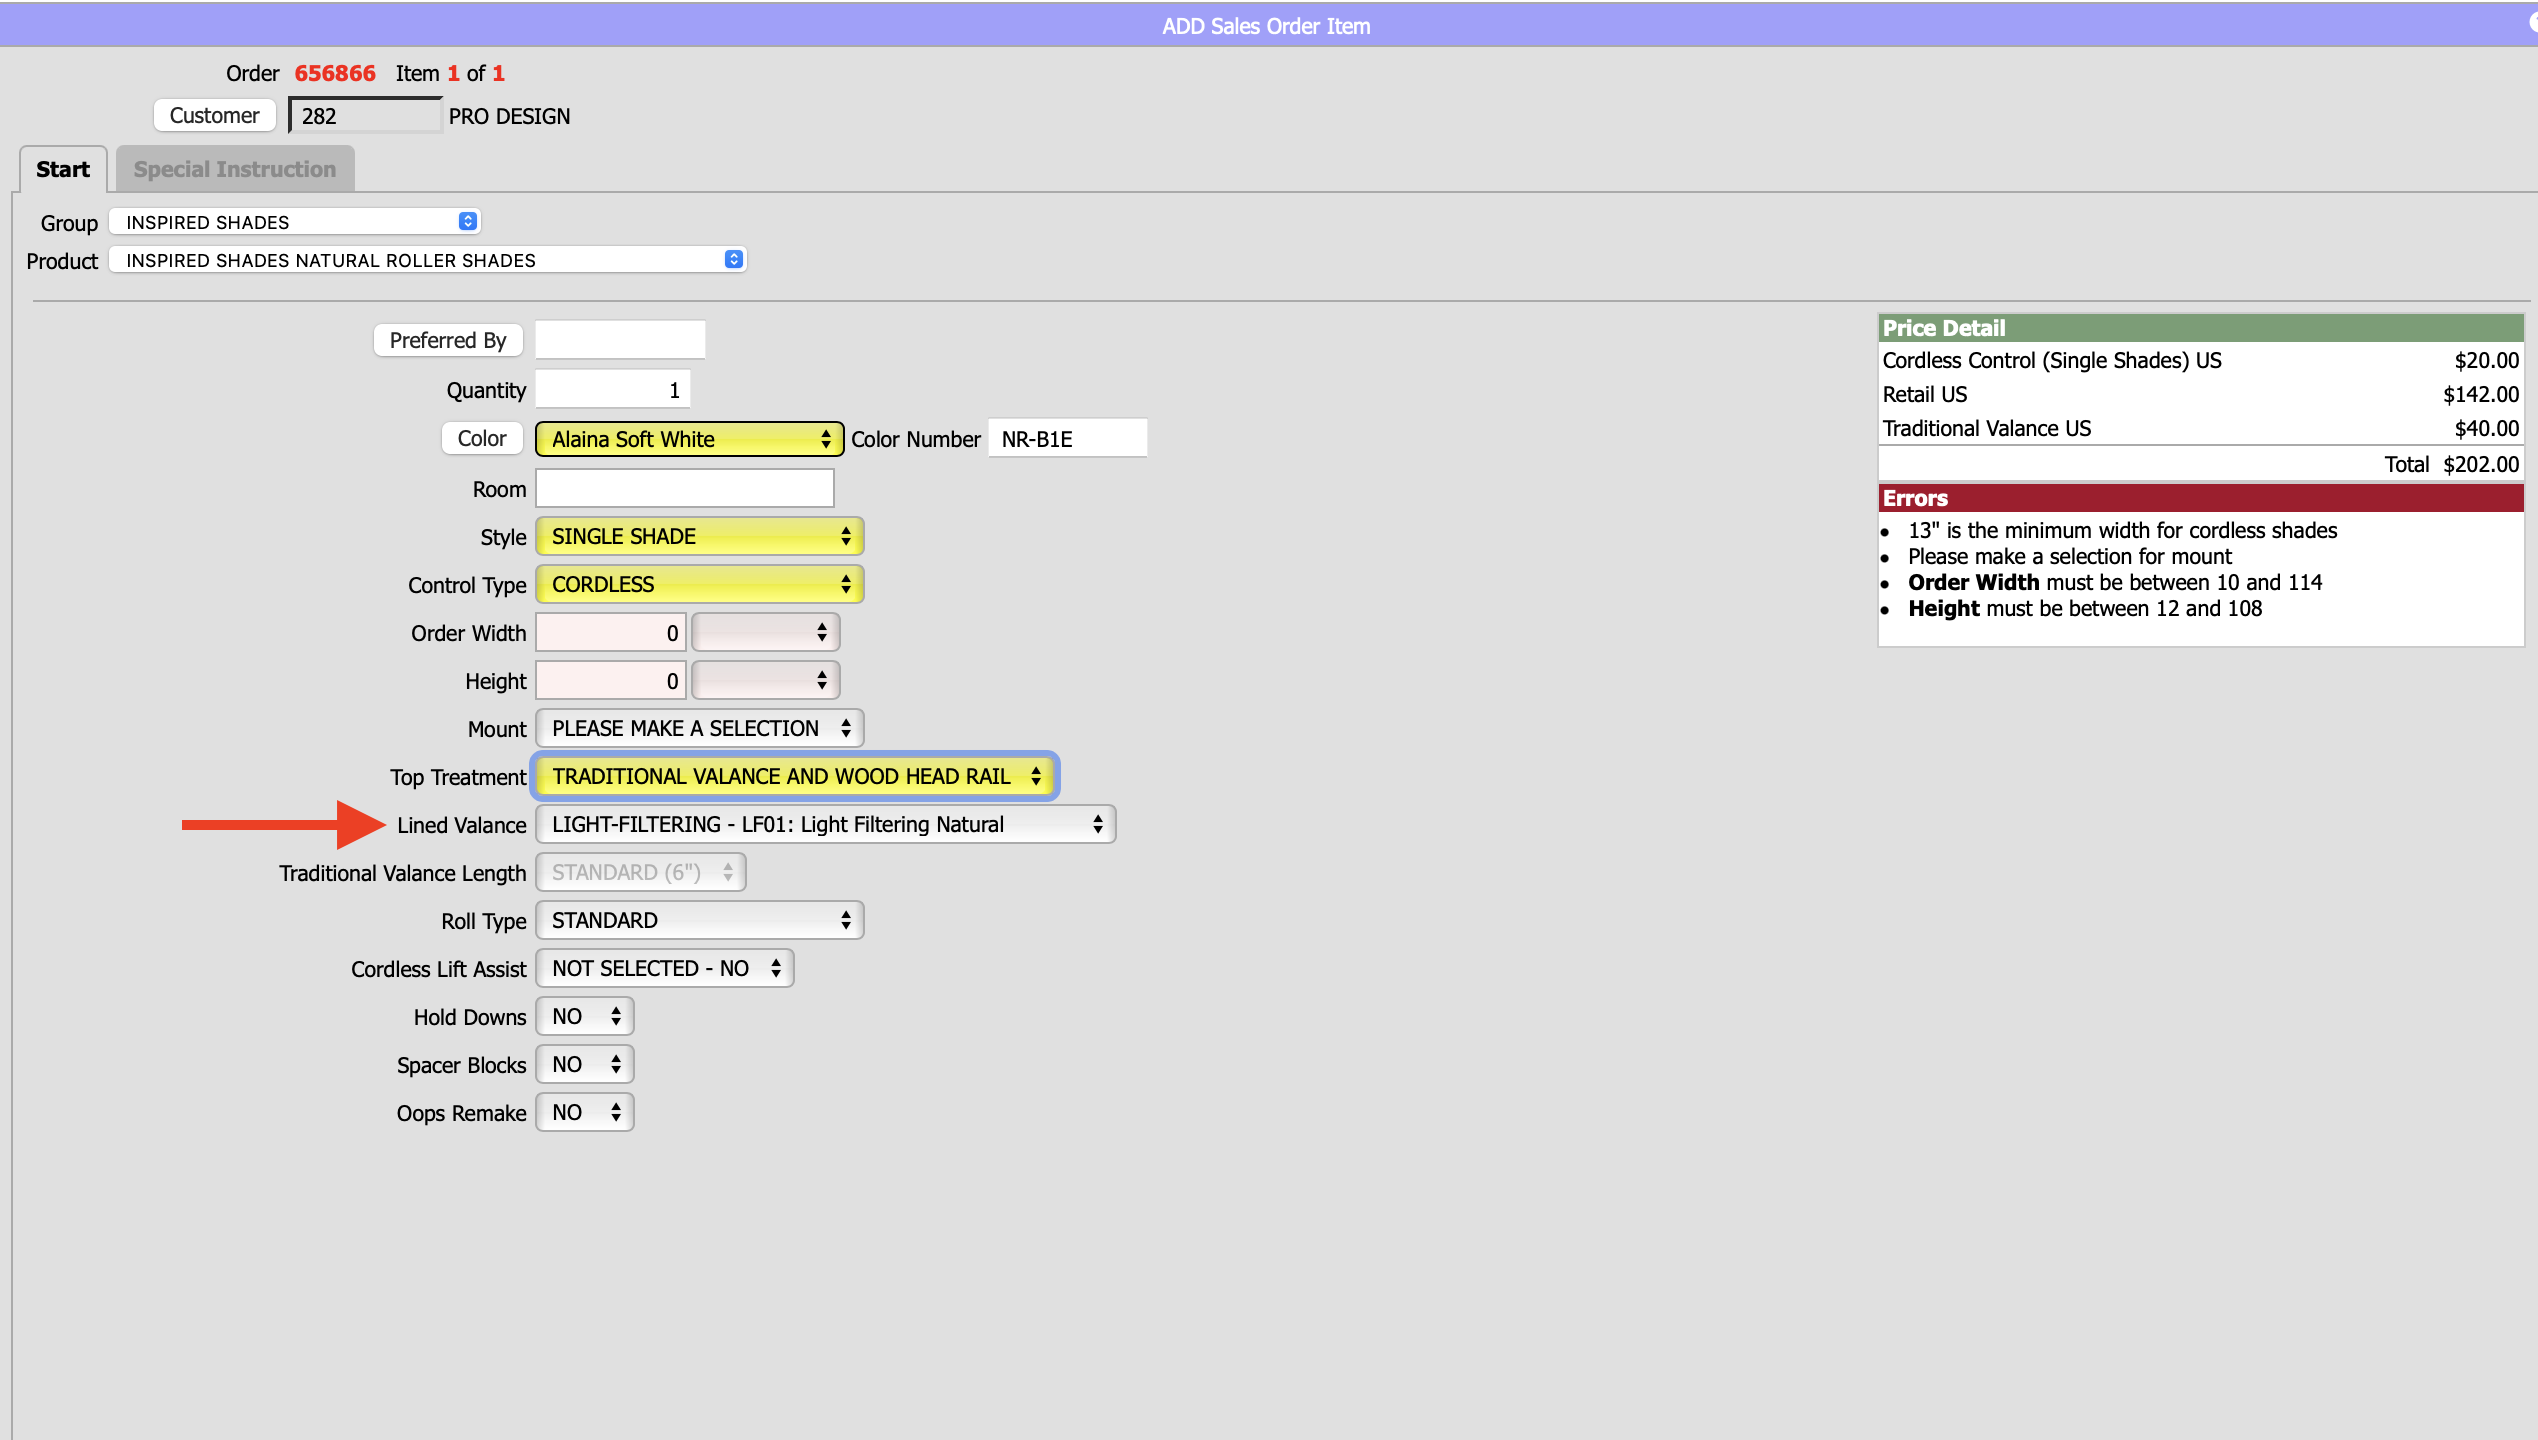The width and height of the screenshot is (2538, 1440).
Task: Open the Product dropdown for roller shades
Action: (x=427, y=260)
